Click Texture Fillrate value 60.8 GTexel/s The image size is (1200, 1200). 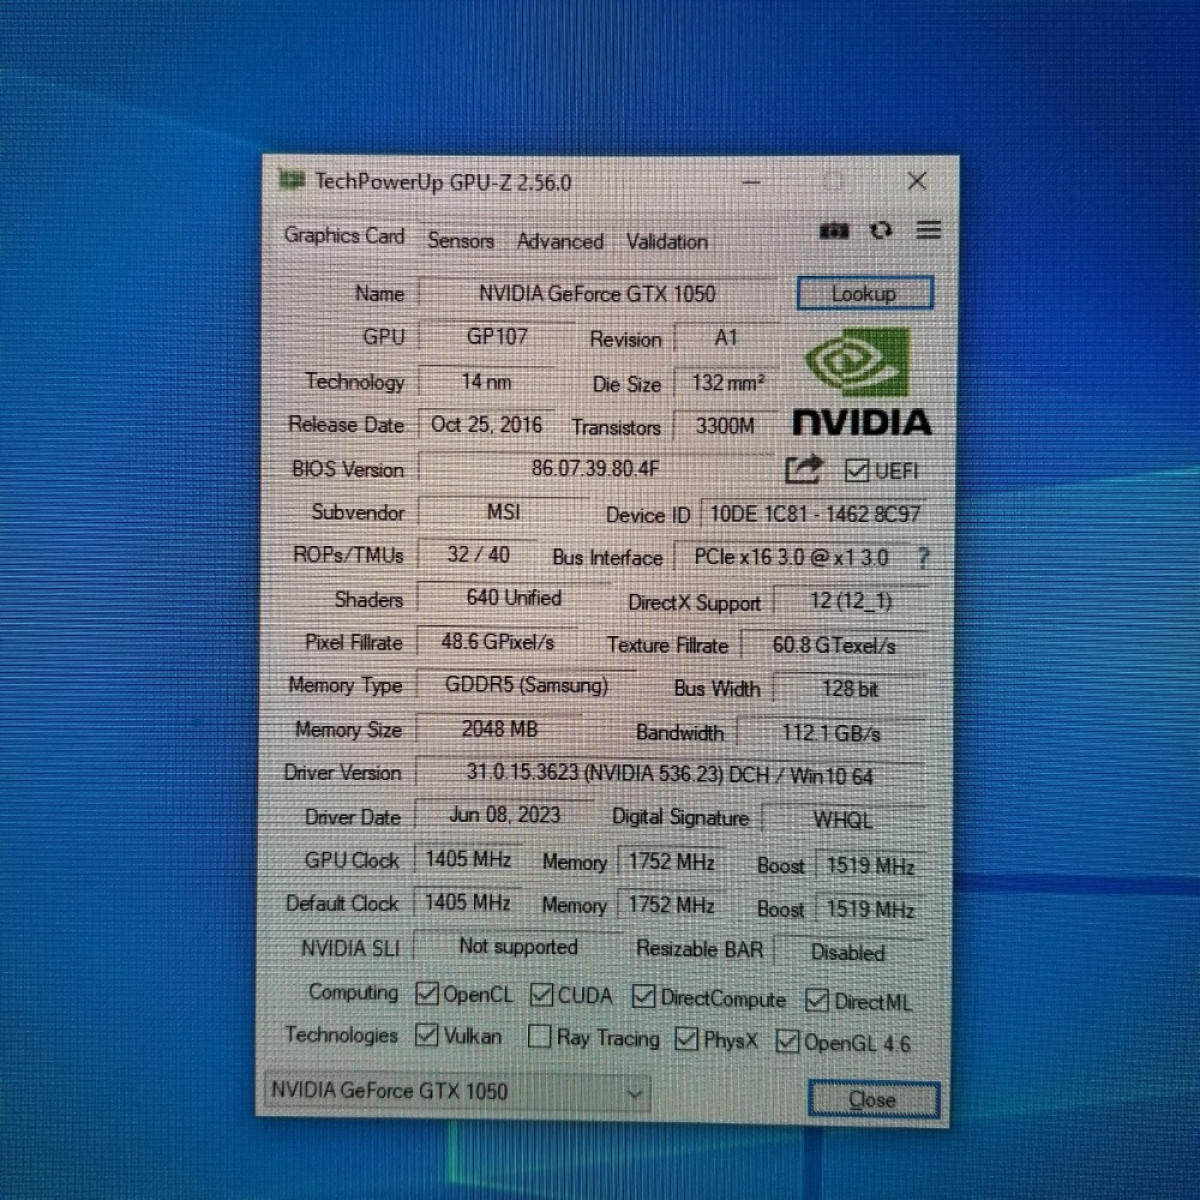[834, 646]
